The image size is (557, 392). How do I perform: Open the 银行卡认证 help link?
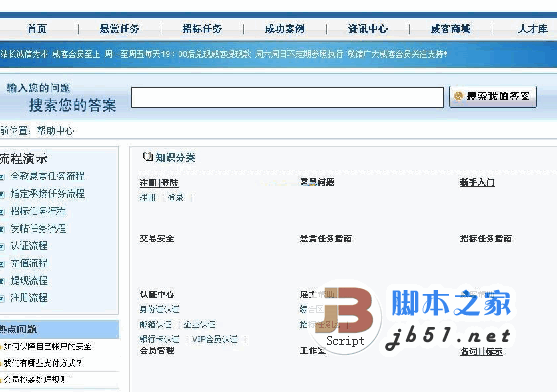(x=159, y=339)
